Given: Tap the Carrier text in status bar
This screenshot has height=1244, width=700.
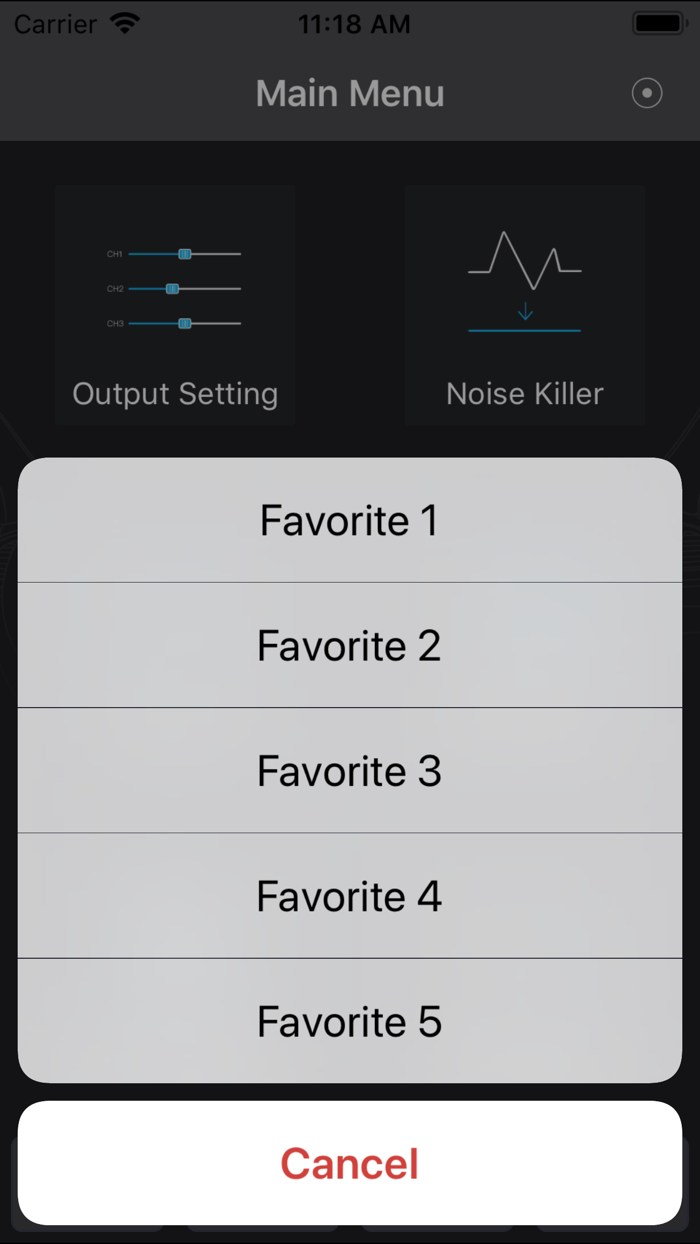Looking at the screenshot, I should coord(55,24).
